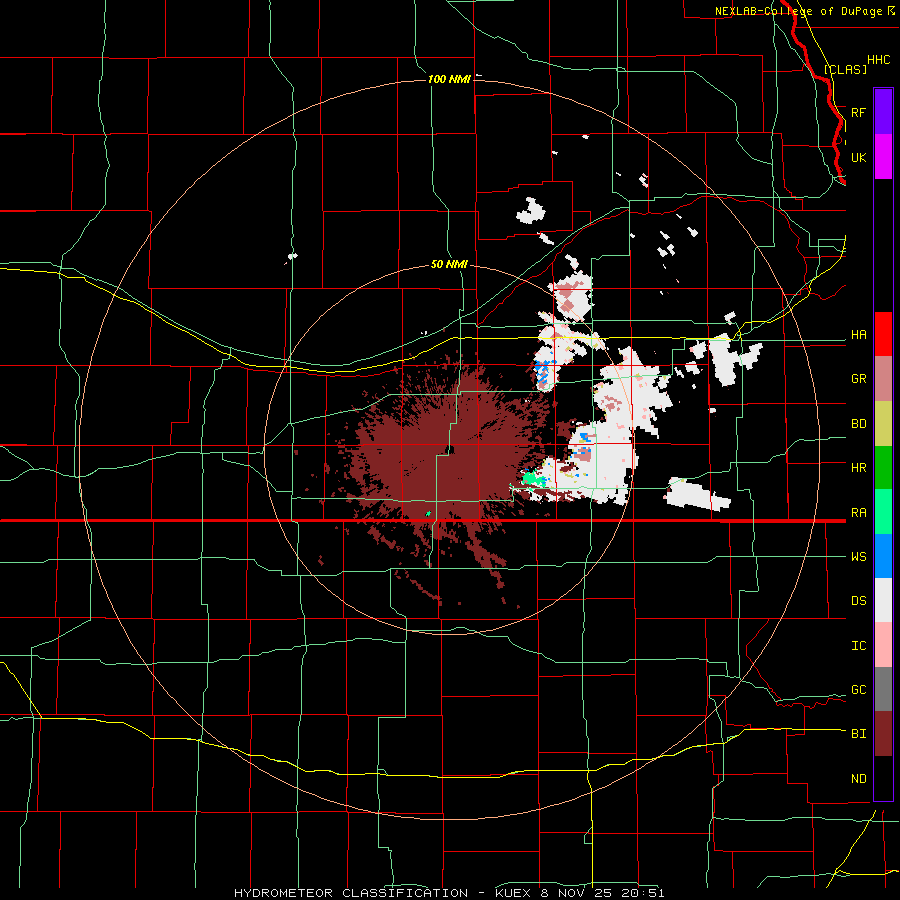
Task: Click the BD legend label
Action: tap(858, 424)
